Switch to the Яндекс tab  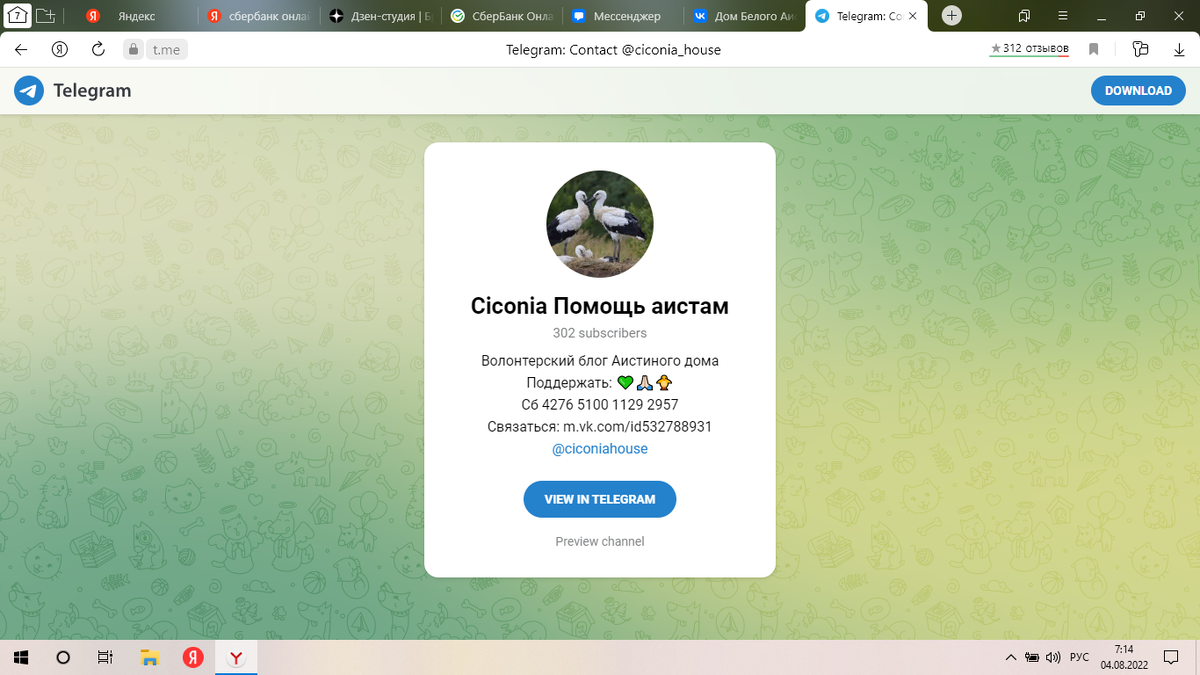click(x=137, y=16)
